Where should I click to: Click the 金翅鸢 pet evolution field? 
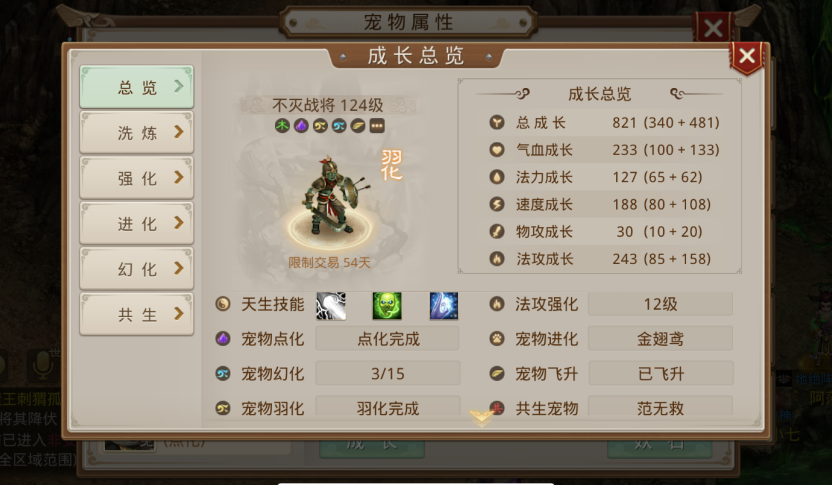point(661,339)
